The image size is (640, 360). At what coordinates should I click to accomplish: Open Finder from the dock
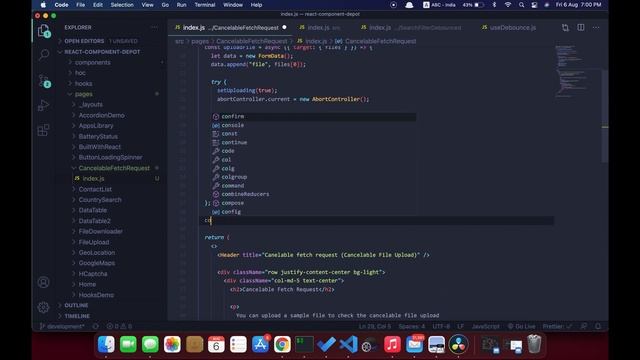pyautogui.click(x=106, y=344)
